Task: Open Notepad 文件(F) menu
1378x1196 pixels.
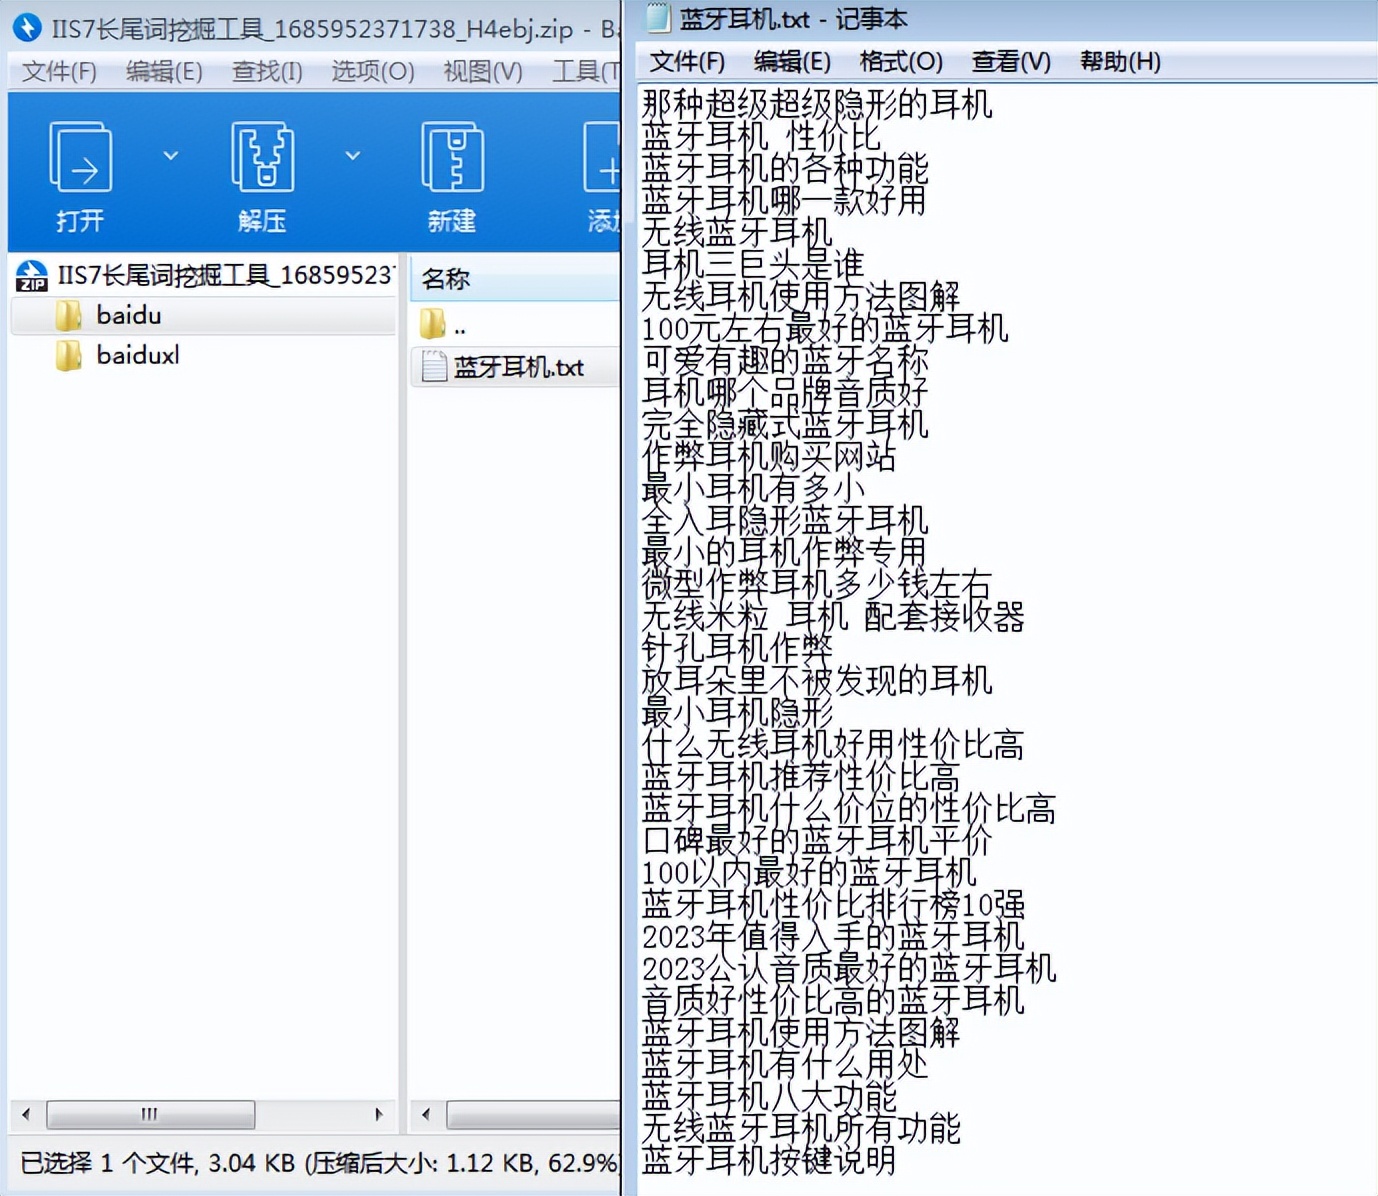Action: (688, 62)
